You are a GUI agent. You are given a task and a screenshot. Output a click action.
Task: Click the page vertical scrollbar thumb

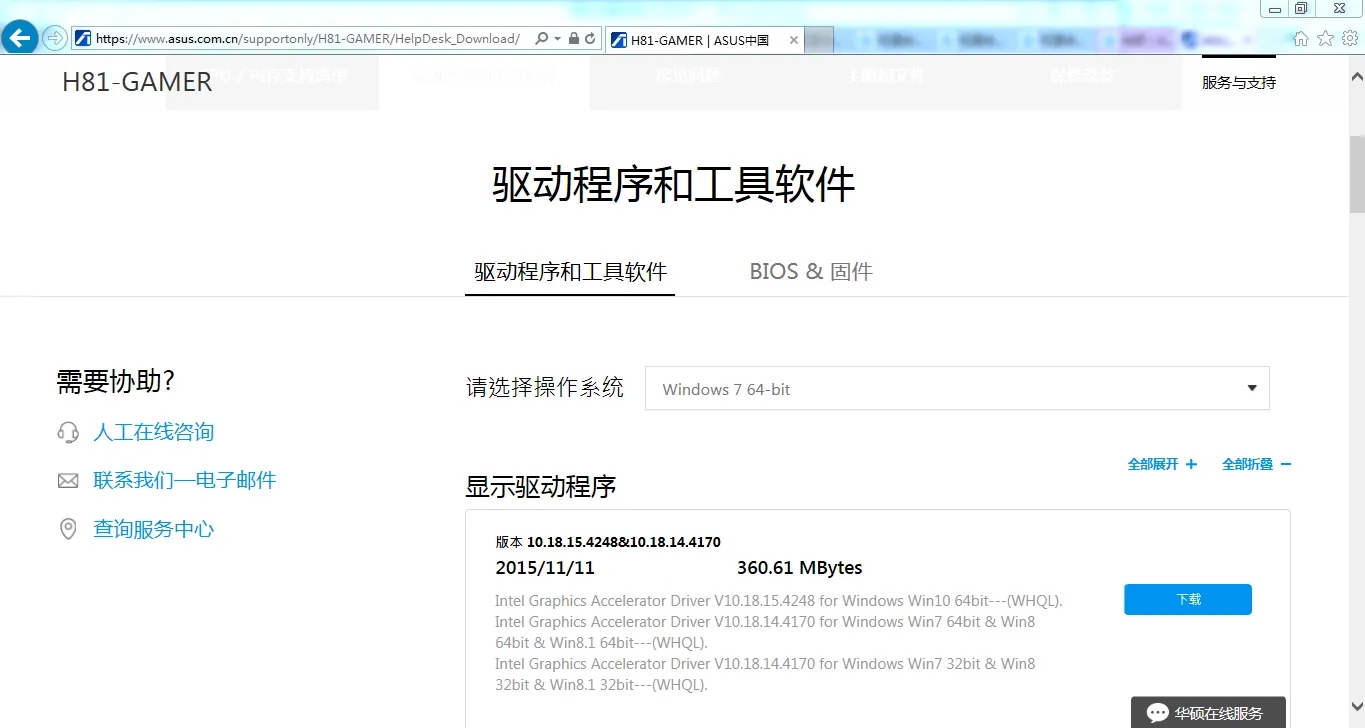pyautogui.click(x=1357, y=175)
